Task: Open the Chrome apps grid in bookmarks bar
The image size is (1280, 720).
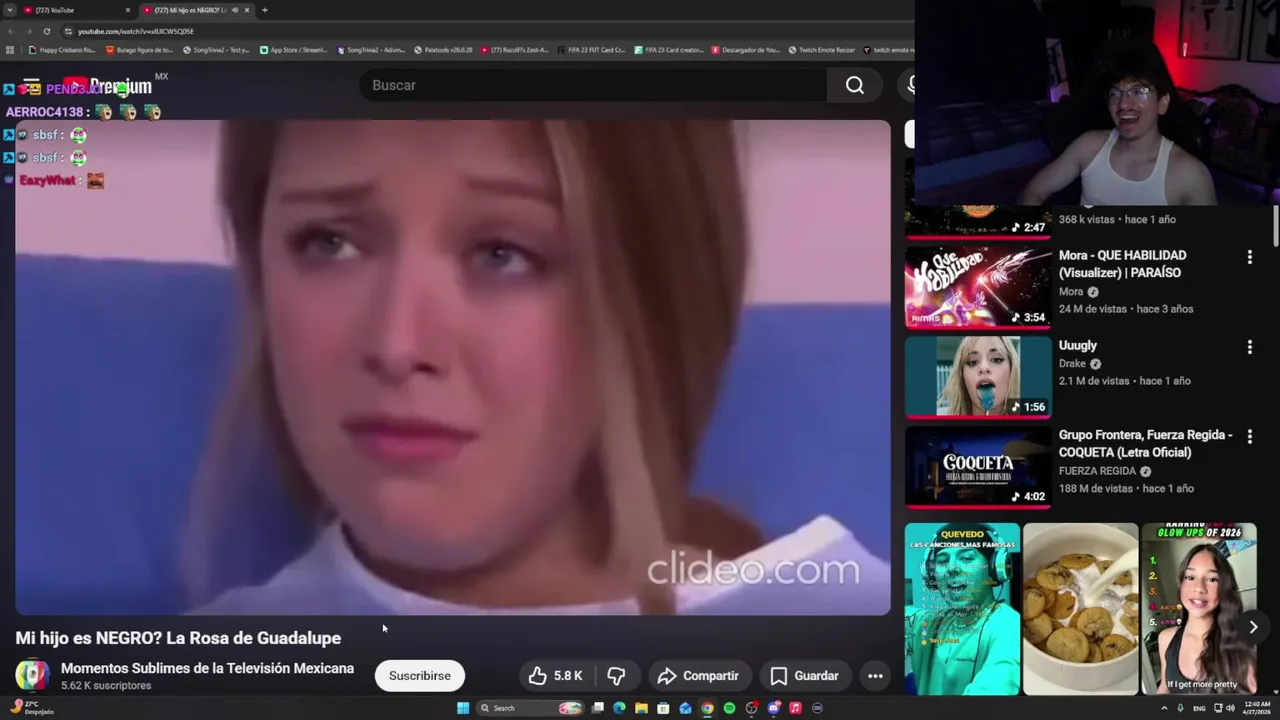Action: click(10, 50)
